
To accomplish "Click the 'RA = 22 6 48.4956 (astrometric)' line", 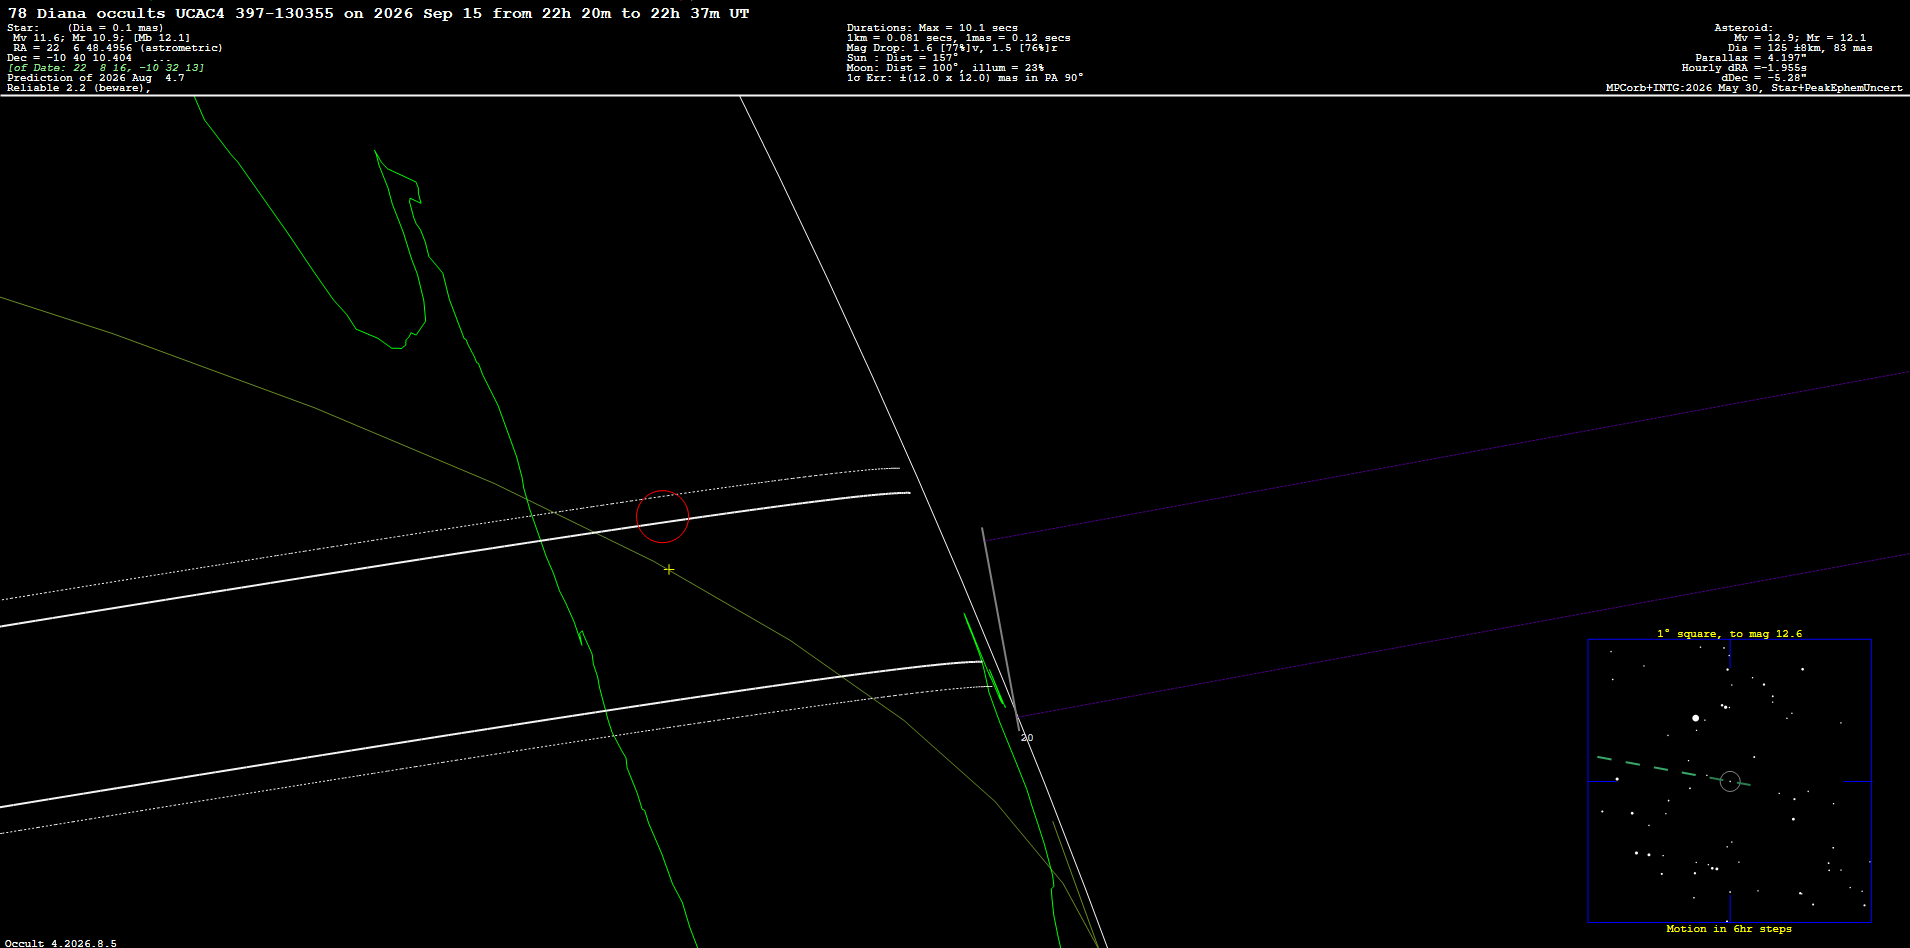I will point(118,48).
